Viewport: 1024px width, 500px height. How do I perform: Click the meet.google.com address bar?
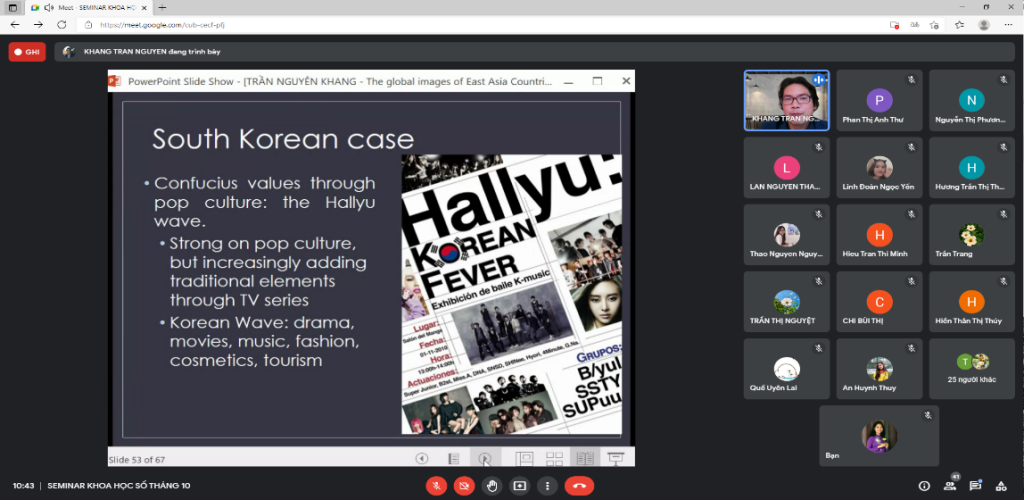click(x=483, y=25)
